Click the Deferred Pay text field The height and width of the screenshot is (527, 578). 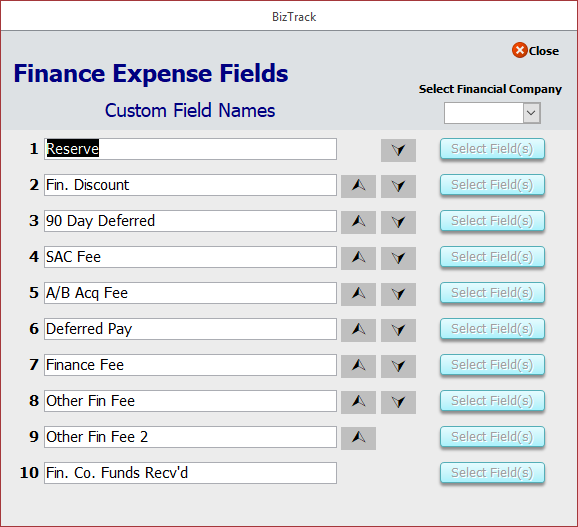click(190, 329)
